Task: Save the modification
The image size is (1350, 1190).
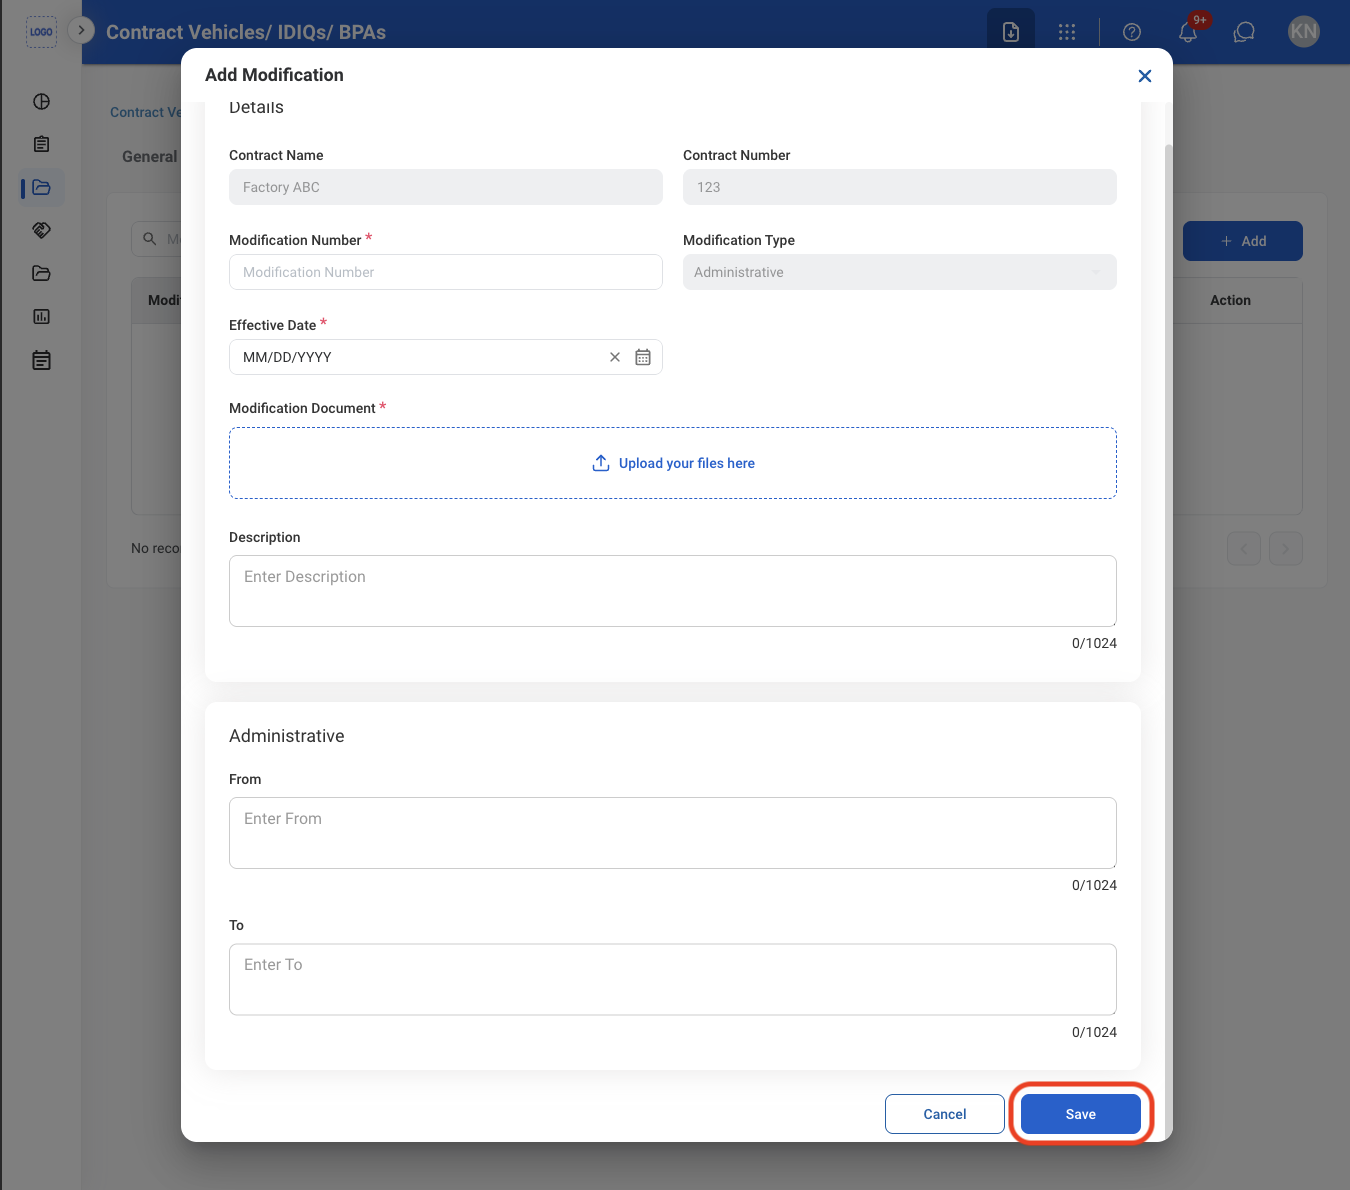Action: click(1081, 1114)
